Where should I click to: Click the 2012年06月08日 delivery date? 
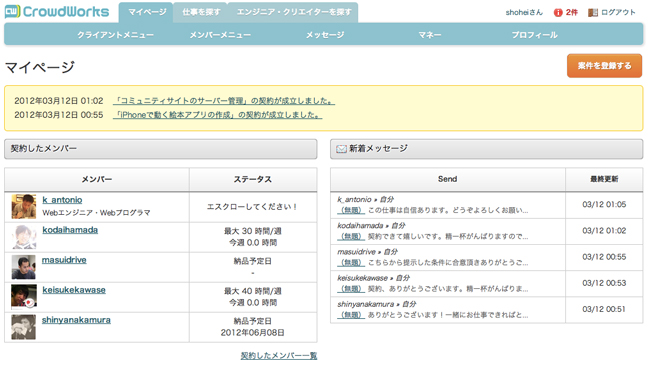tap(252, 333)
